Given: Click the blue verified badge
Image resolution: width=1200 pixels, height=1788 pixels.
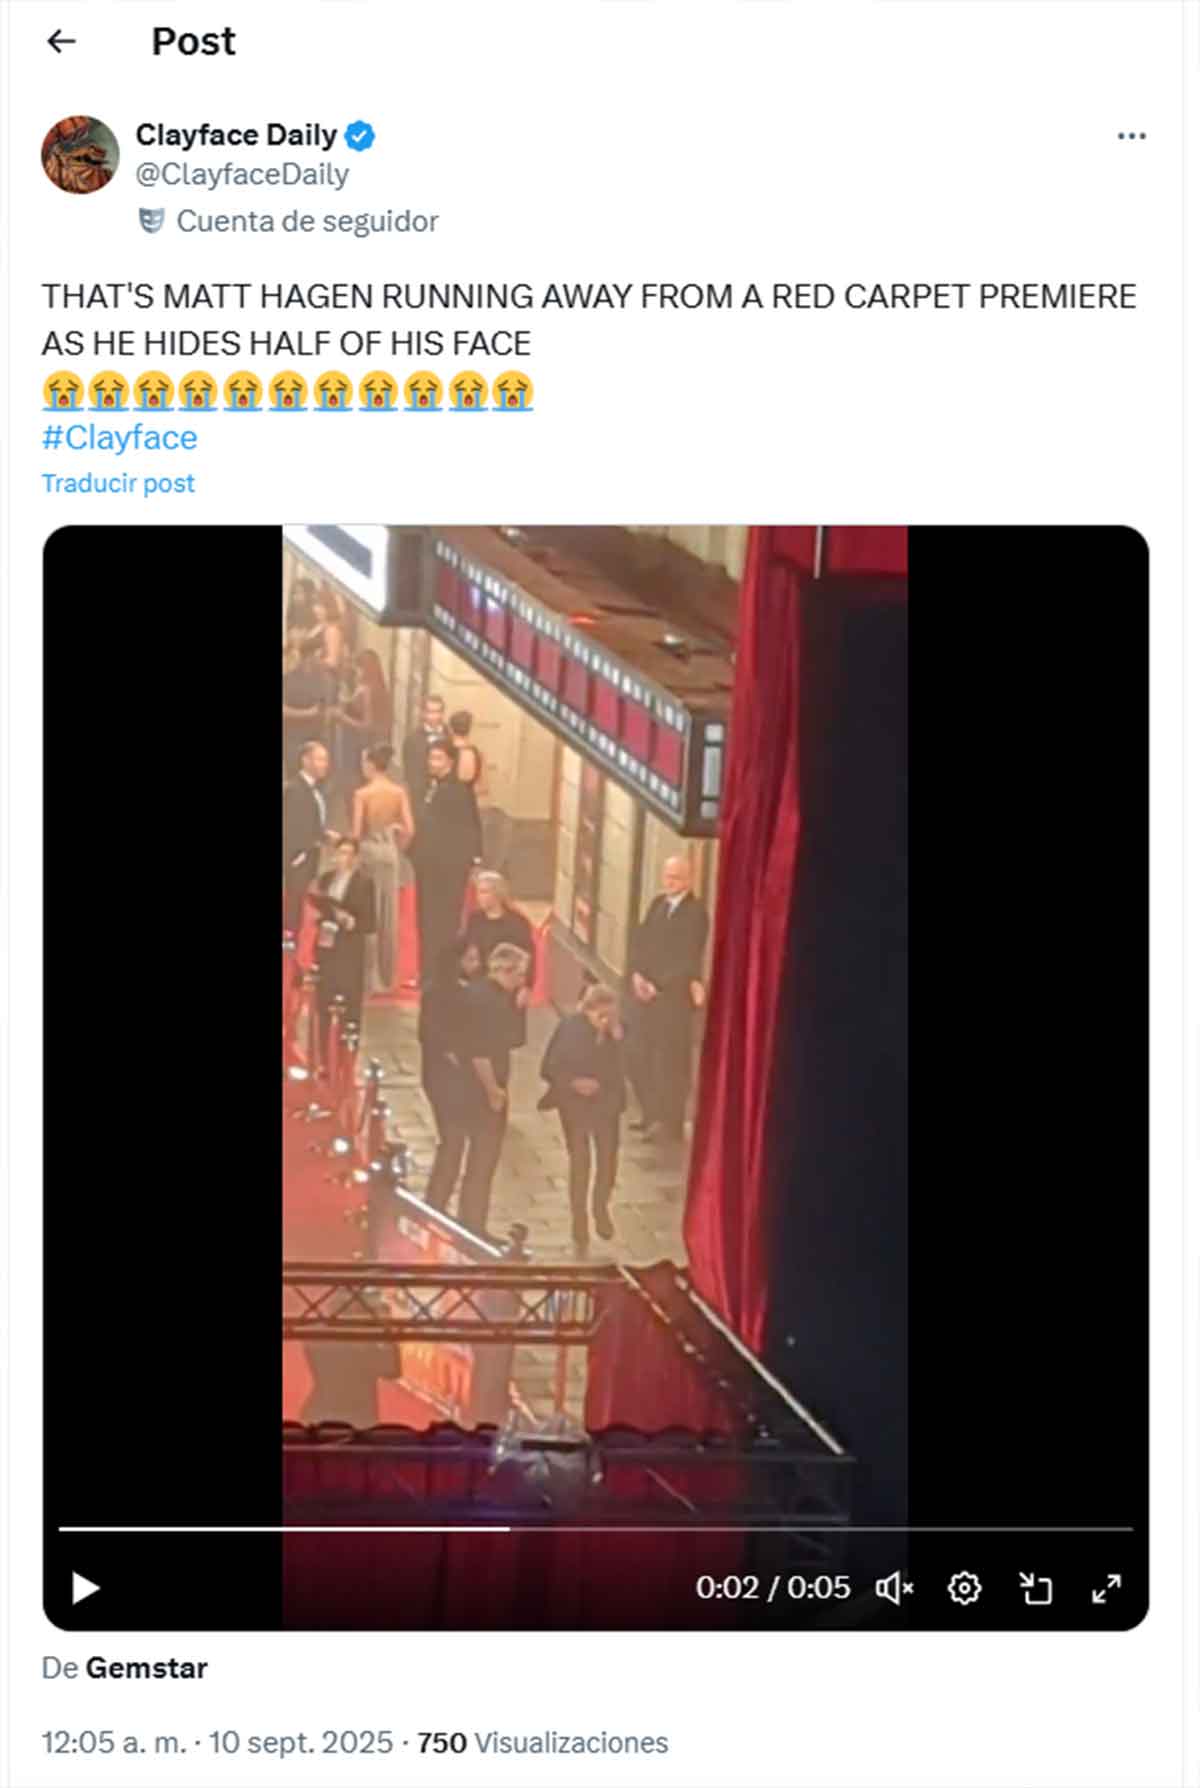Looking at the screenshot, I should [360, 135].
